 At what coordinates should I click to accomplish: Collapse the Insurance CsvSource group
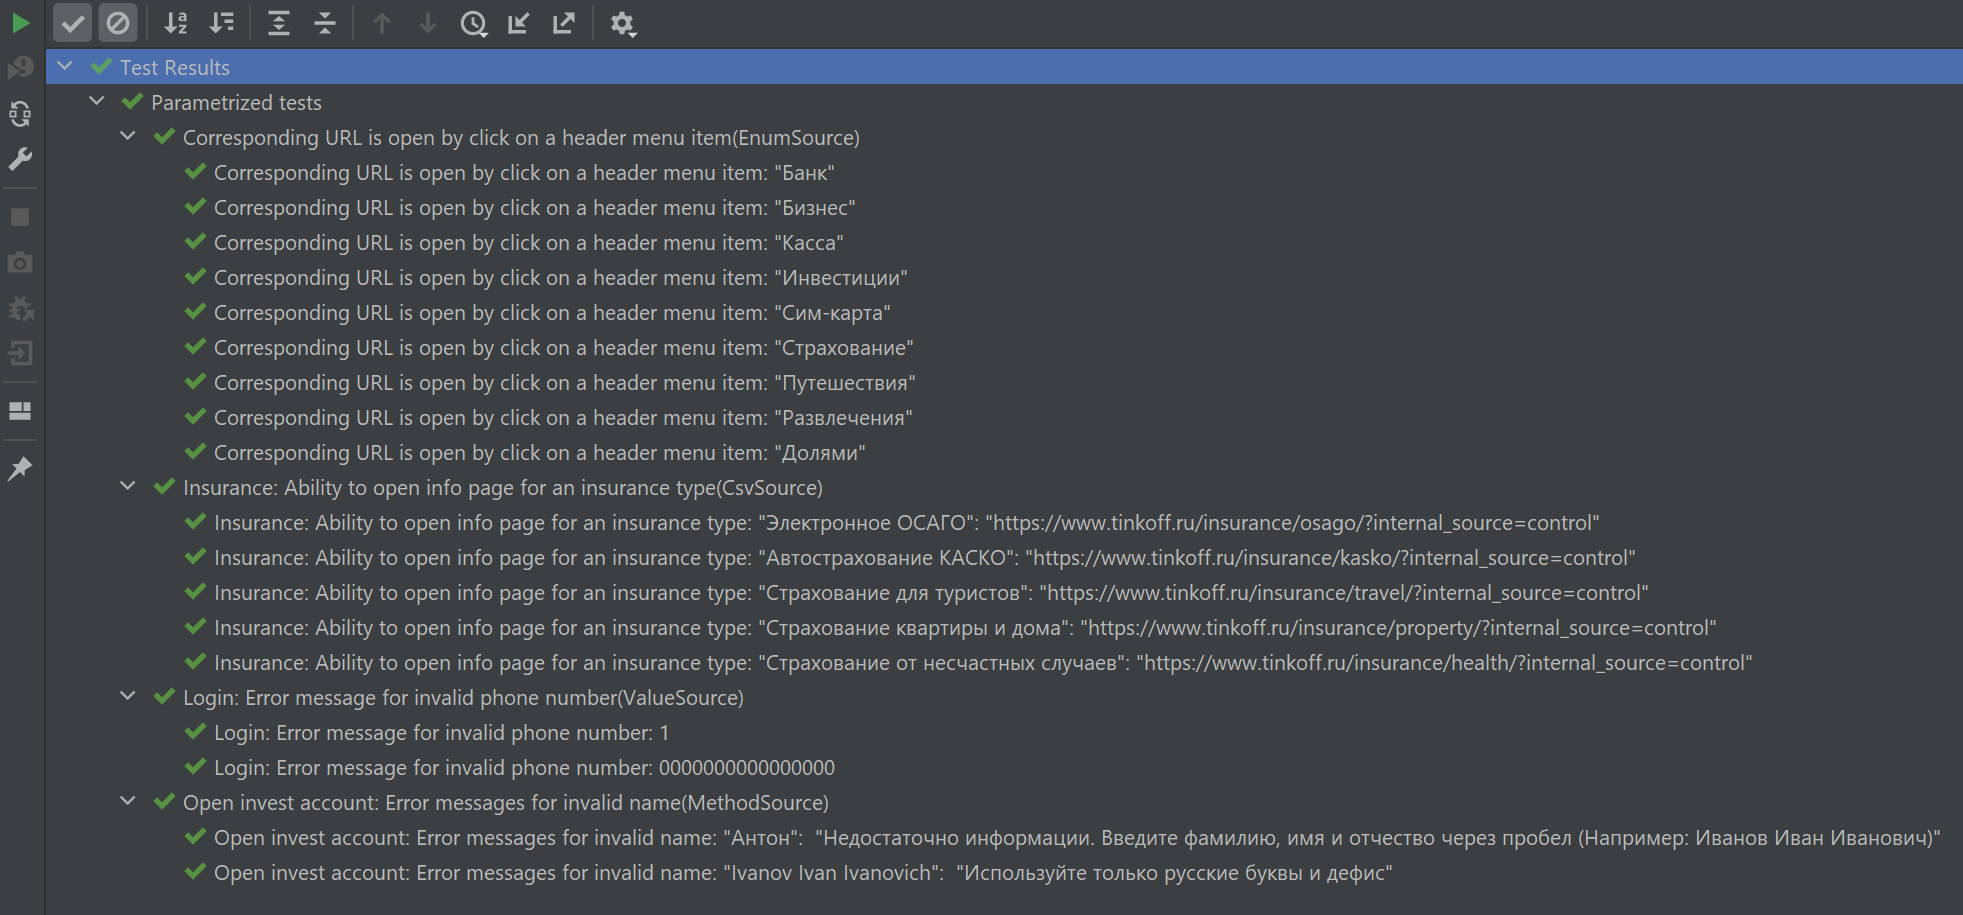(128, 486)
